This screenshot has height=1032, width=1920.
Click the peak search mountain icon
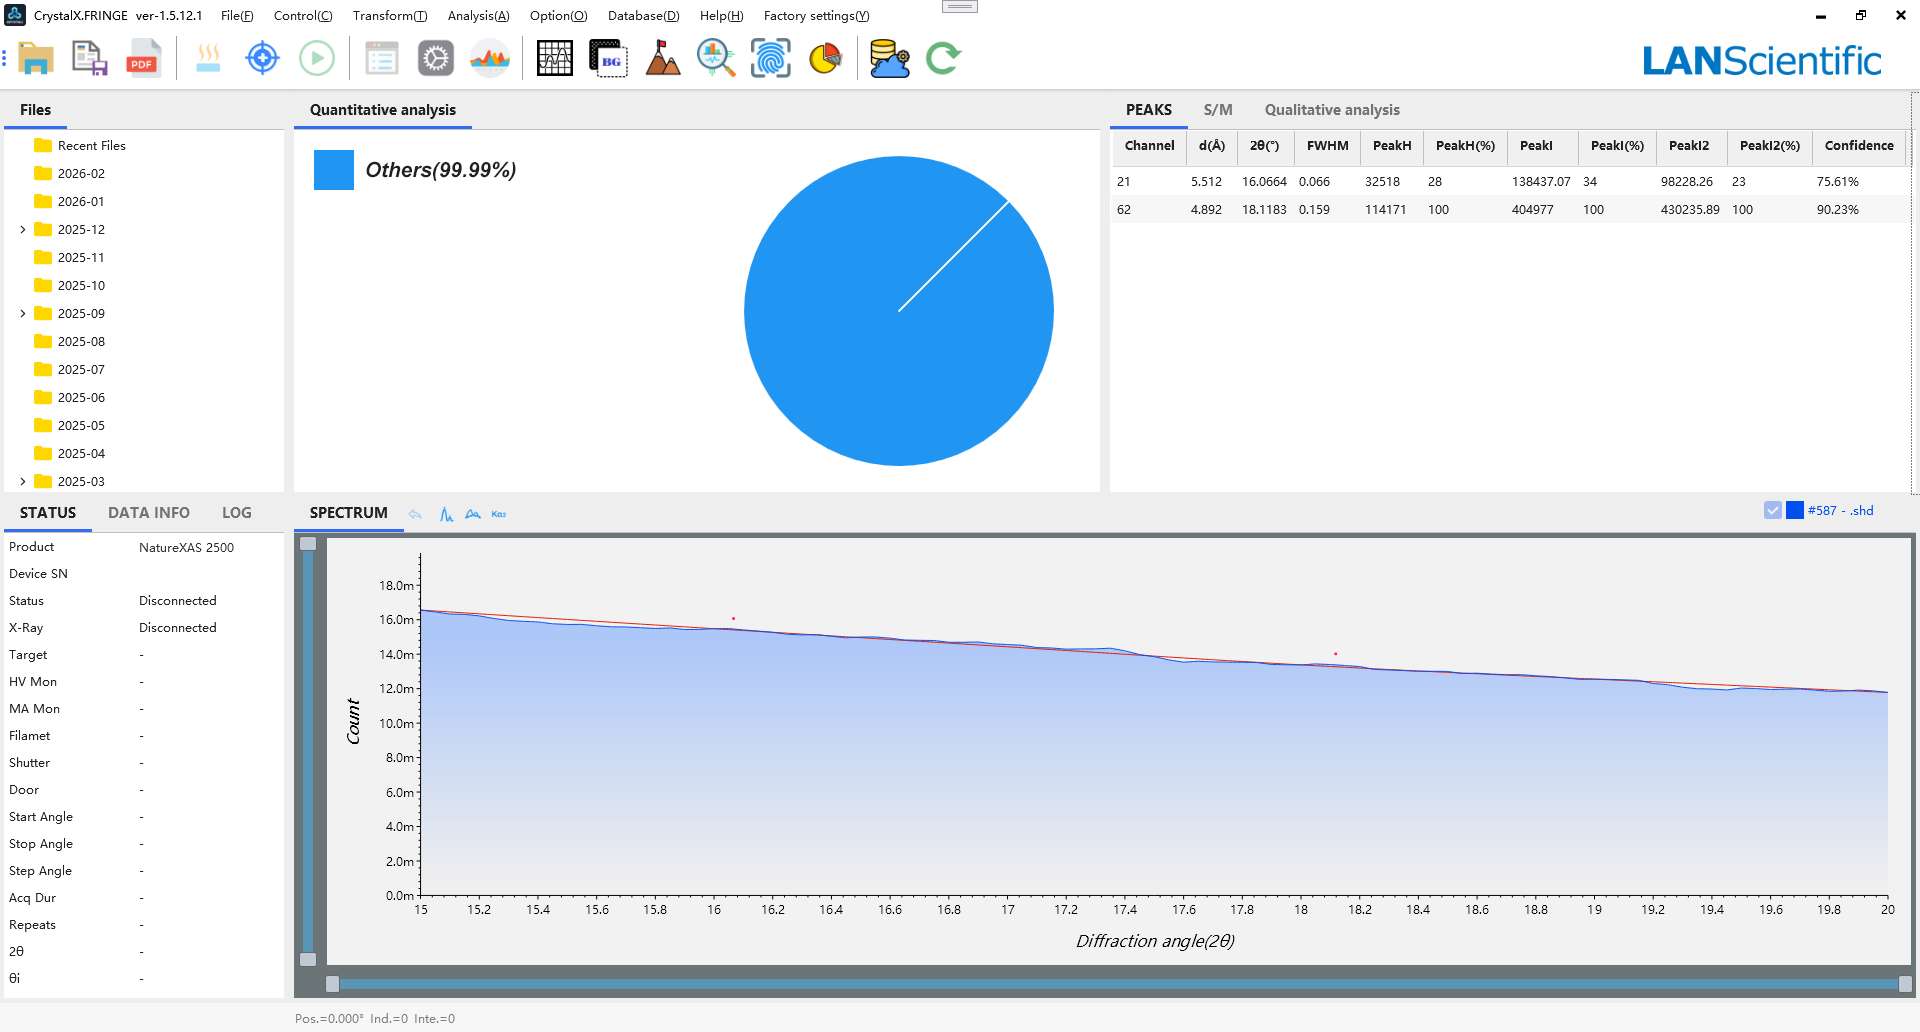tap(662, 59)
